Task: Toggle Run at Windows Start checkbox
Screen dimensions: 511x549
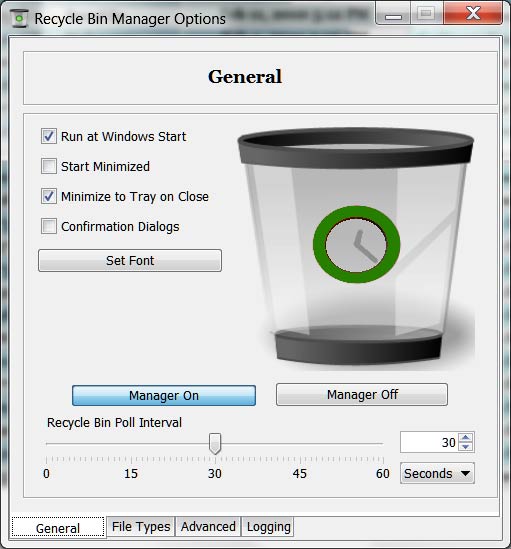Action: pyautogui.click(x=49, y=136)
